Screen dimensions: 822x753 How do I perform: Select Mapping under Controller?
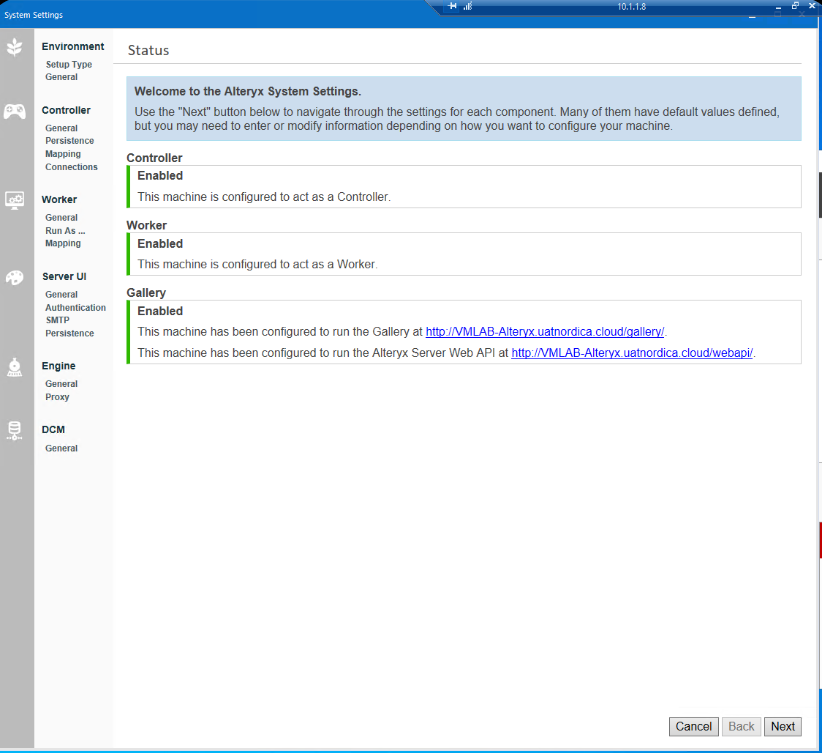point(63,154)
